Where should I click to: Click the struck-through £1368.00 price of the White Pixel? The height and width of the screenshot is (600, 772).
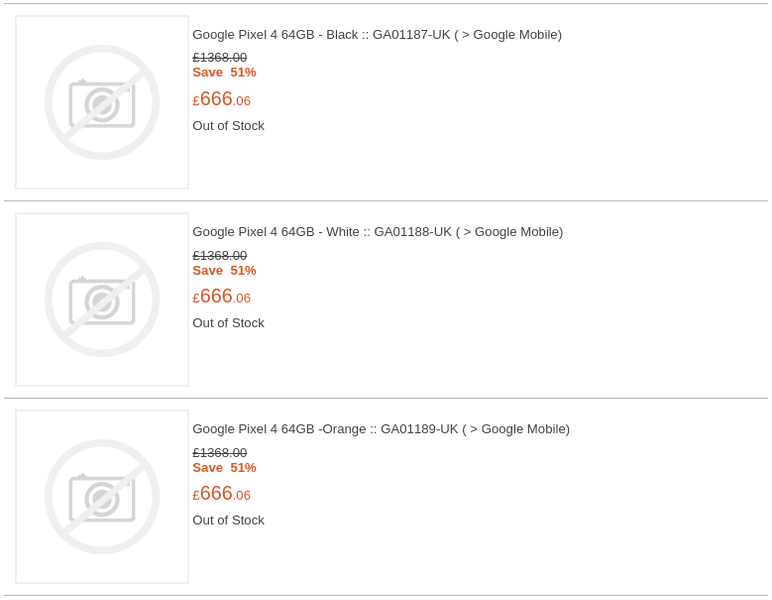pyautogui.click(x=220, y=255)
